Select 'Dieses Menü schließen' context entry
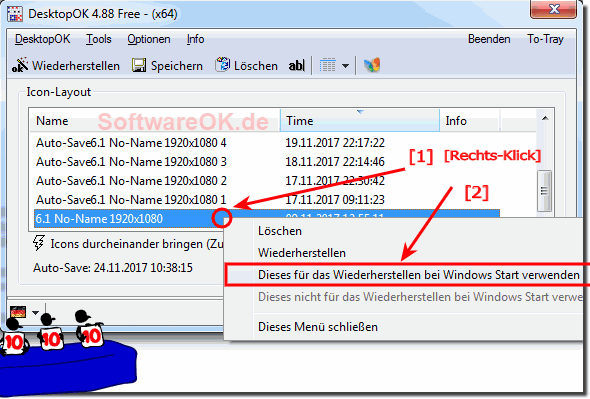Screen dimensions: 590x399 pyautogui.click(x=318, y=327)
